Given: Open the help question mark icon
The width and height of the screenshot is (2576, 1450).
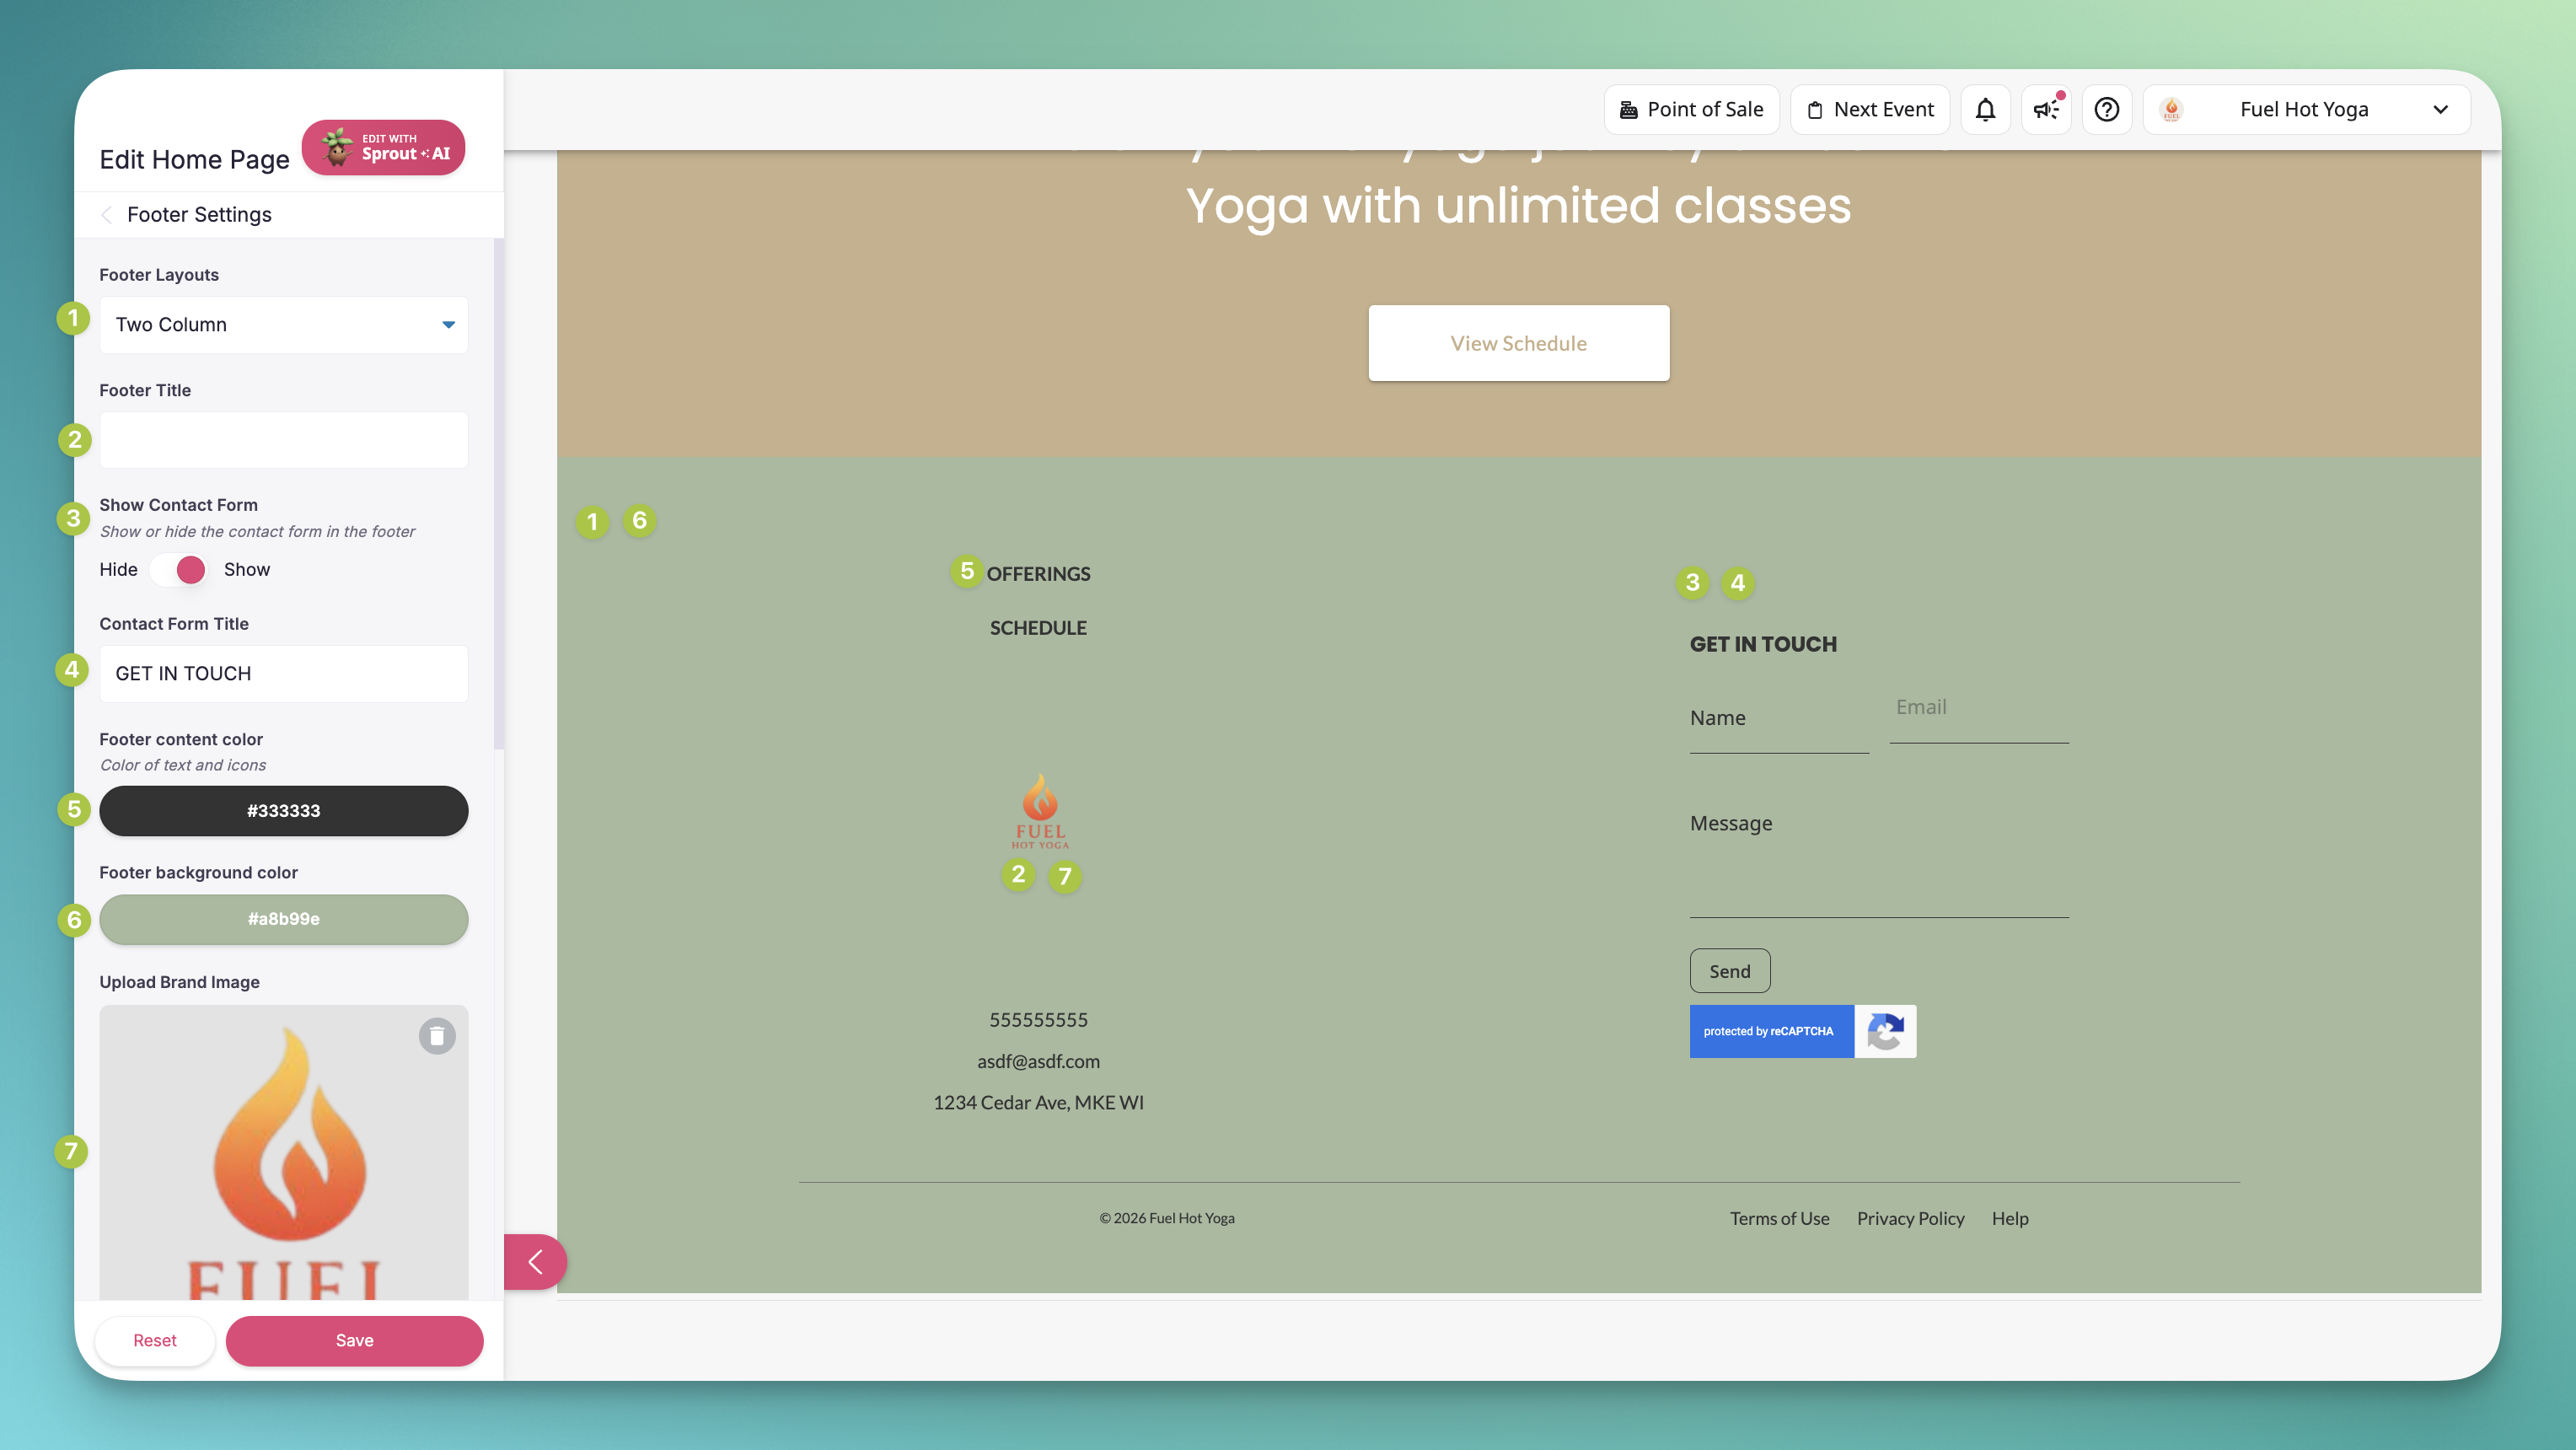Looking at the screenshot, I should (x=2107, y=109).
